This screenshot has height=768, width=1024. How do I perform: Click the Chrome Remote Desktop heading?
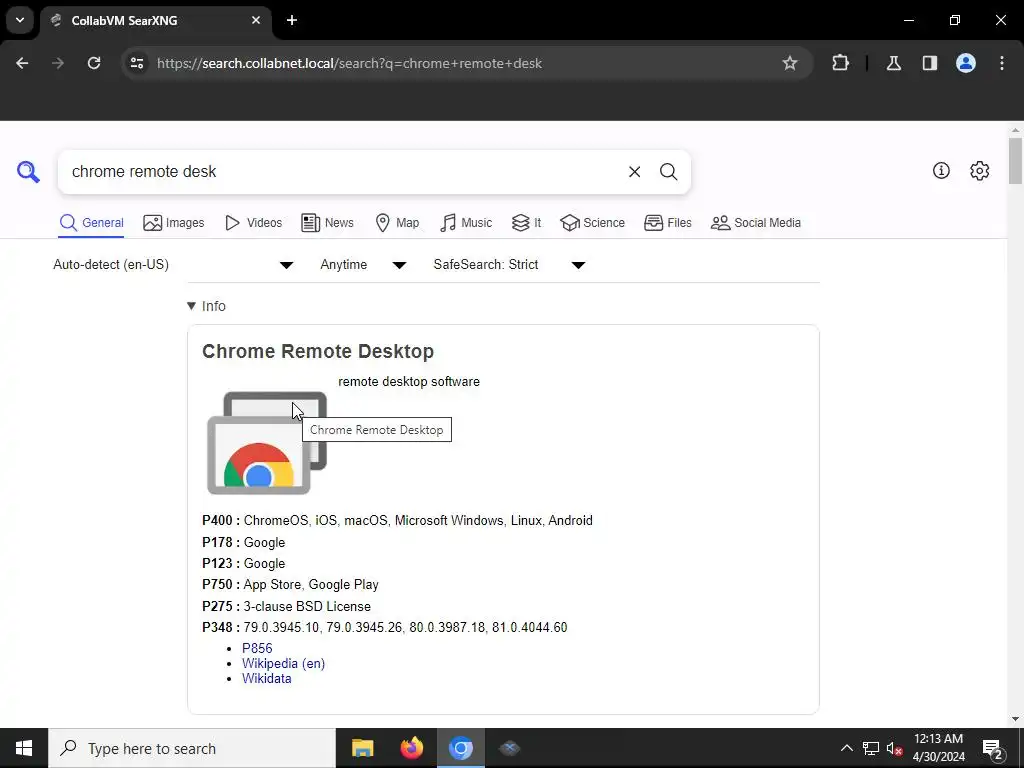318,351
